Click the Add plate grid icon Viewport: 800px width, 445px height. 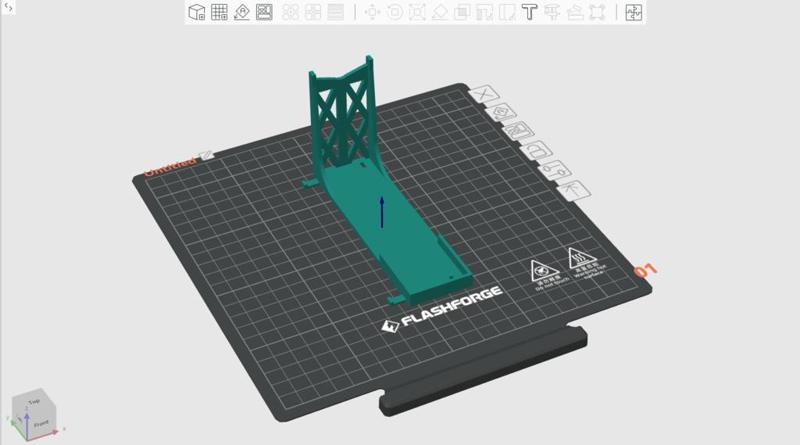point(219,12)
